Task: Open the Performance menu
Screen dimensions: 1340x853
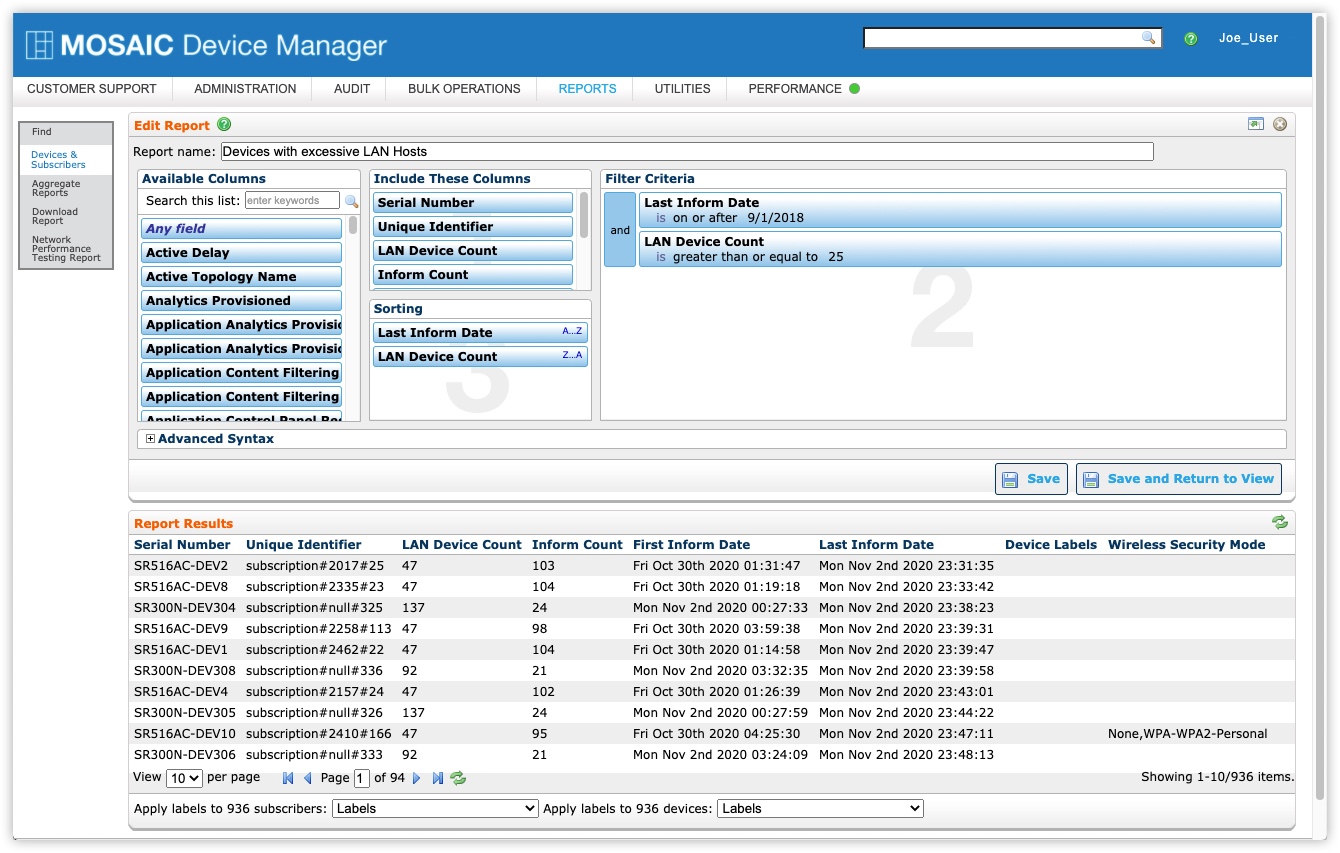Action: (x=795, y=89)
